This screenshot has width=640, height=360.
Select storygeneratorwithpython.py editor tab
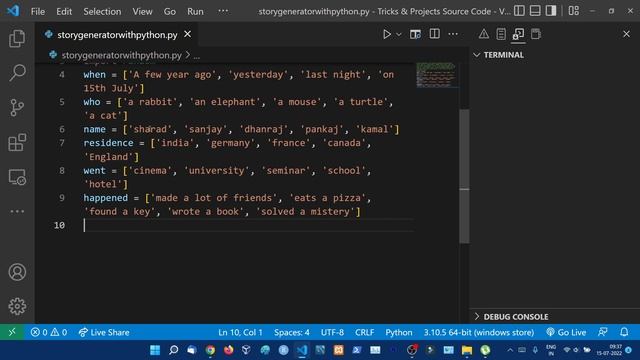click(x=117, y=35)
